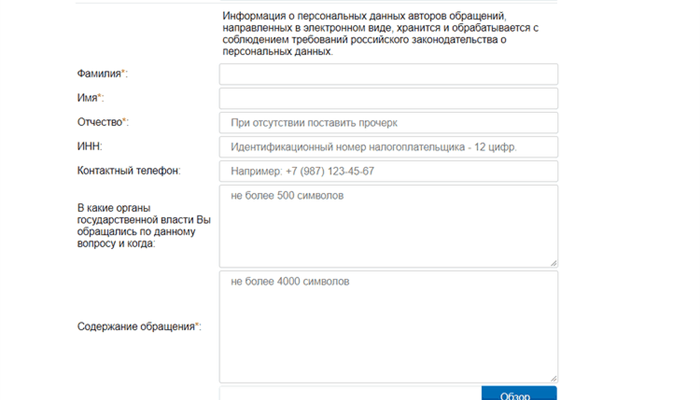Click the Отчество field with dash placeholder
Viewport: 700px width, 400px height.
click(x=388, y=122)
